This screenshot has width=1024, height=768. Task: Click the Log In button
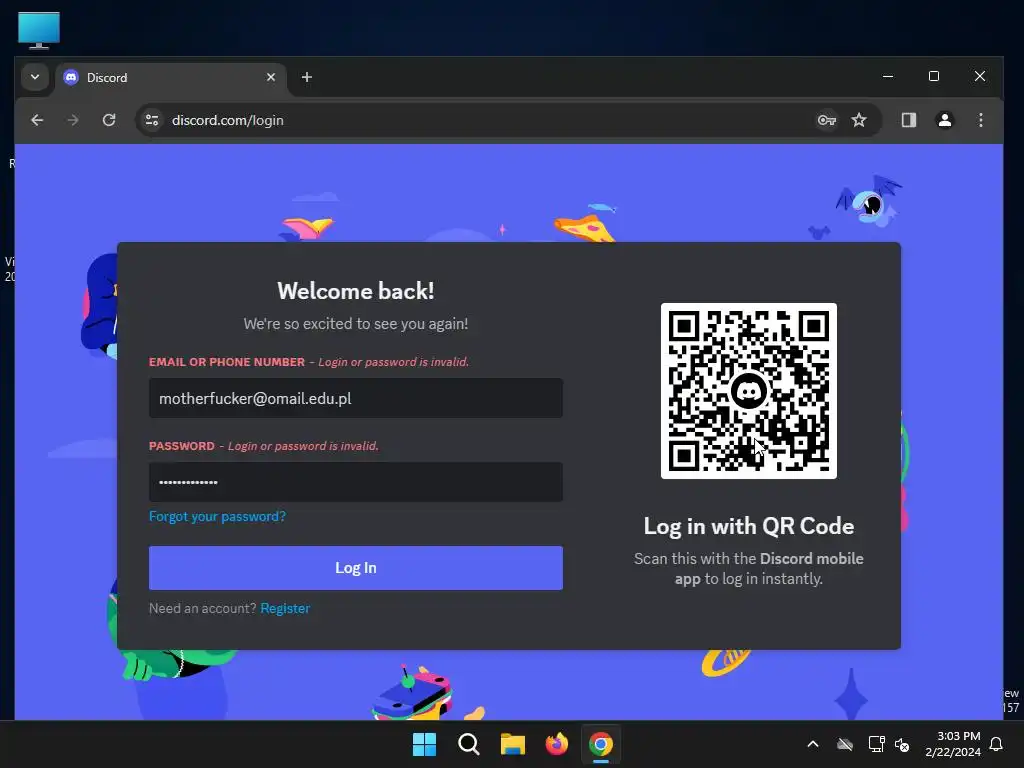click(355, 568)
